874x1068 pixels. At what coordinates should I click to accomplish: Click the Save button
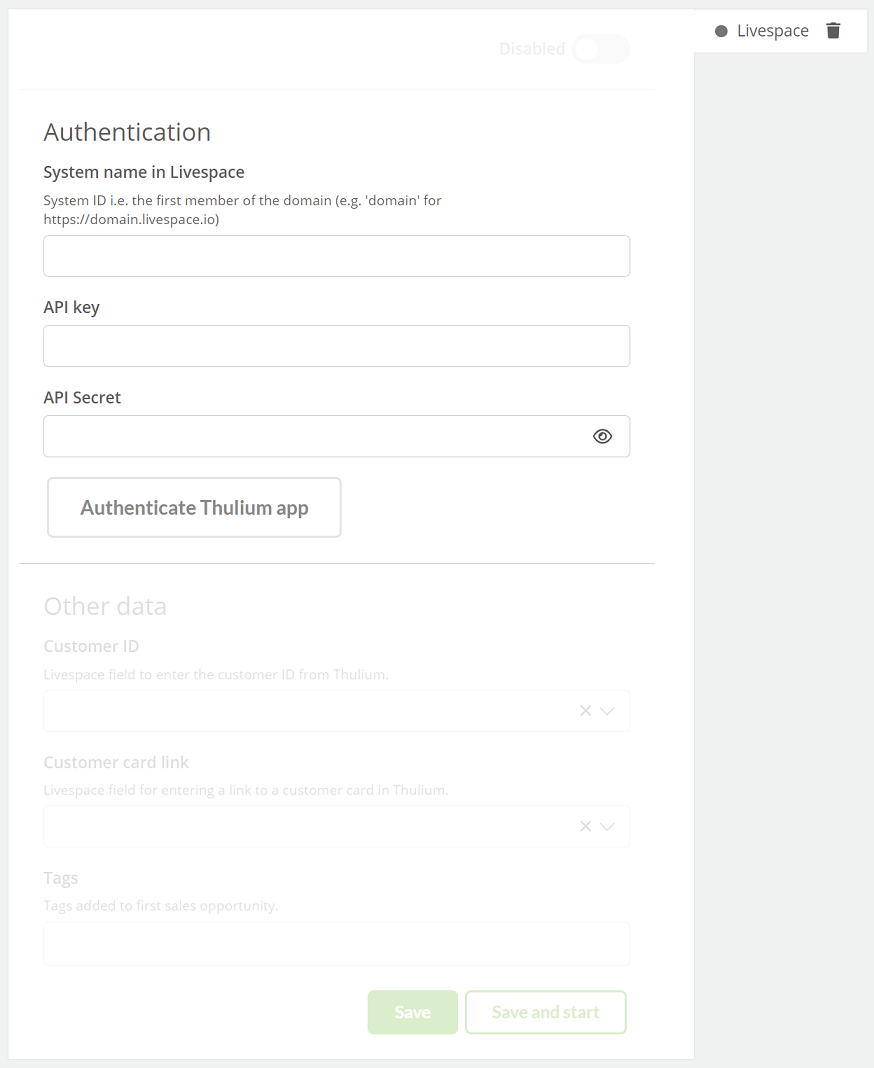(412, 1012)
